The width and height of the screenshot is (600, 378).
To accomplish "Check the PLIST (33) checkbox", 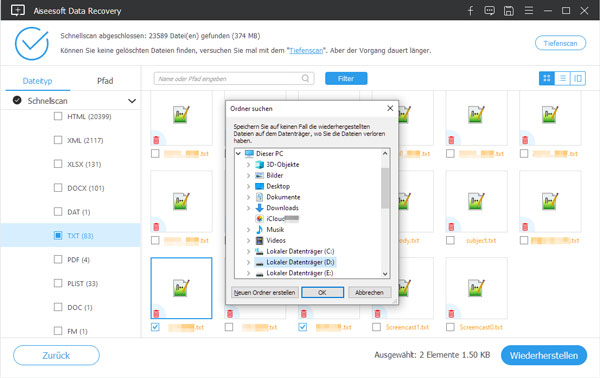I will (x=58, y=283).
